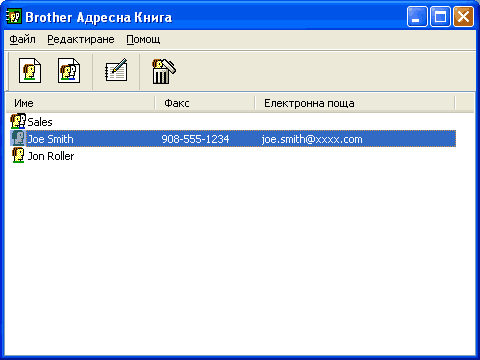Minimize the address book window
The image size is (480, 360).
[x=417, y=16]
